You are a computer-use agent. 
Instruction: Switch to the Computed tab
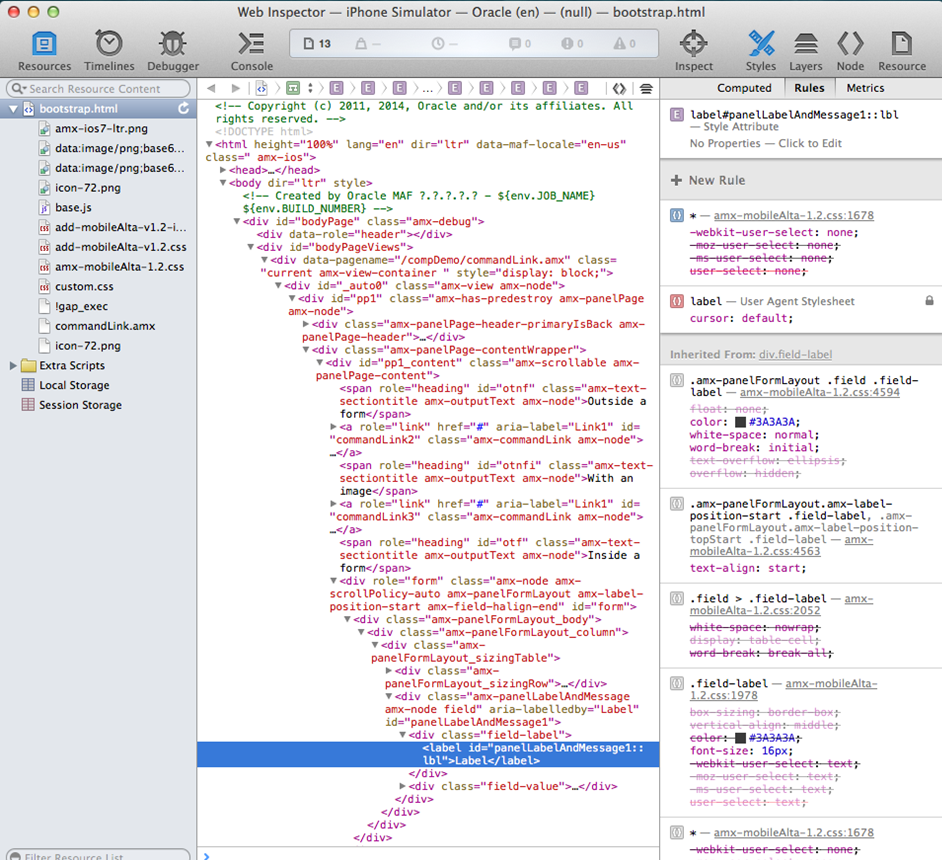coord(744,88)
